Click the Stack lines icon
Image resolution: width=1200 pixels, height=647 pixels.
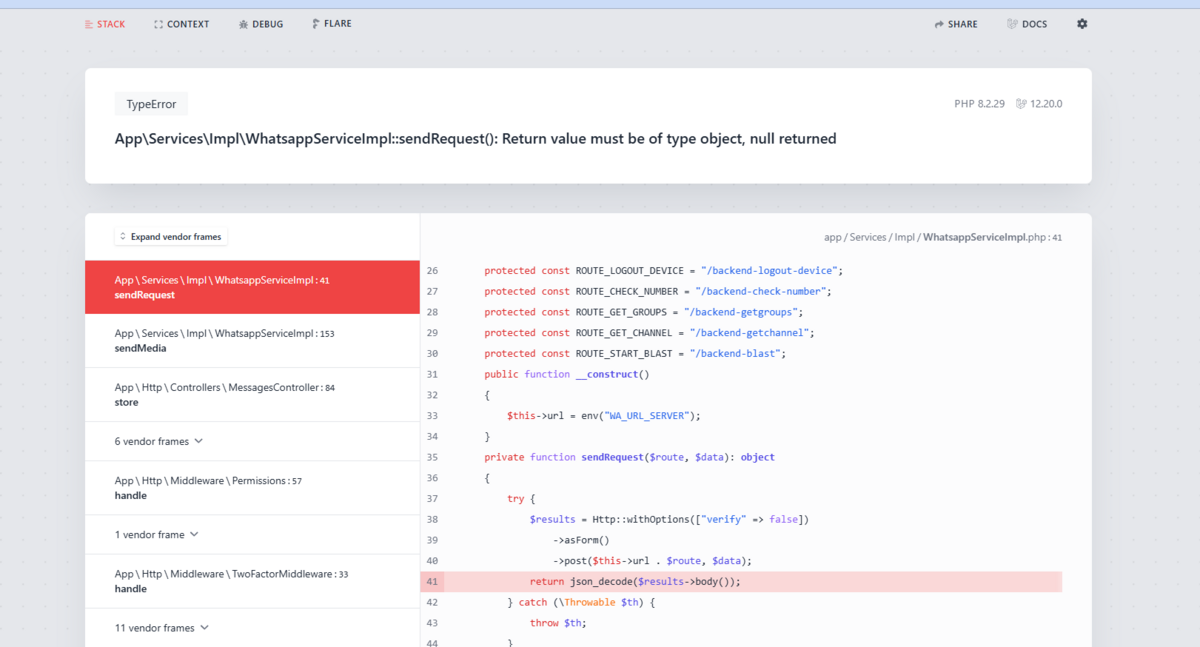pyautogui.click(x=89, y=24)
